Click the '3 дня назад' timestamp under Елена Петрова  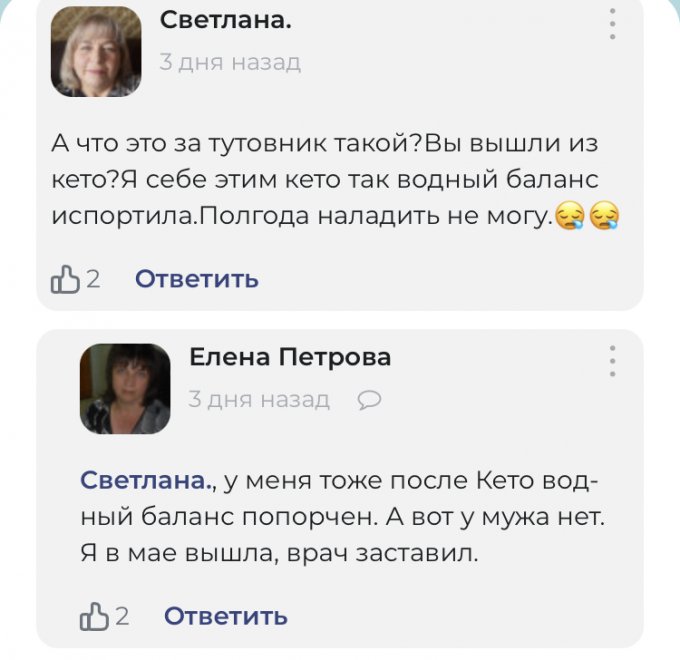[x=259, y=400]
